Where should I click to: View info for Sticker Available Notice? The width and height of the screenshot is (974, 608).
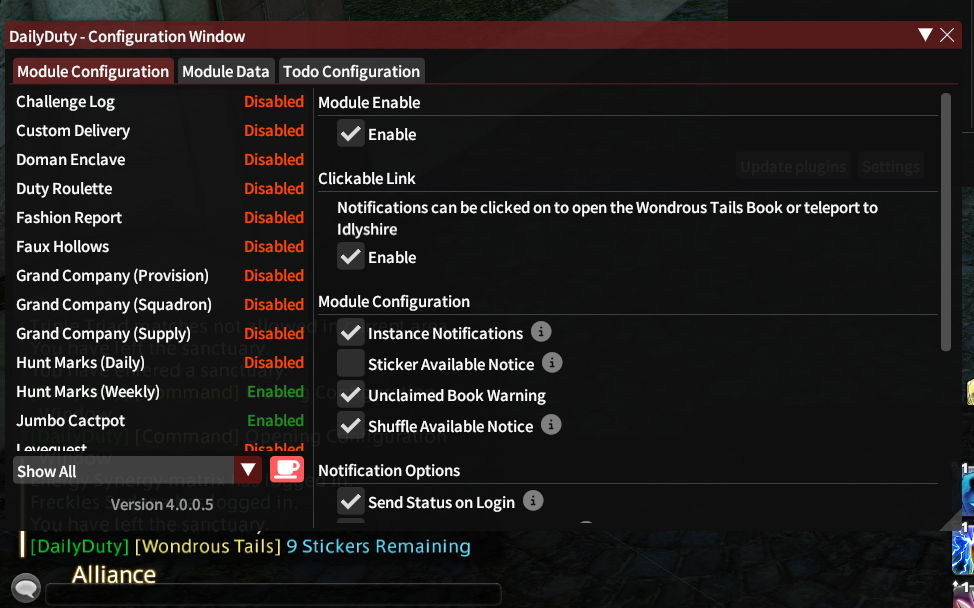552,363
